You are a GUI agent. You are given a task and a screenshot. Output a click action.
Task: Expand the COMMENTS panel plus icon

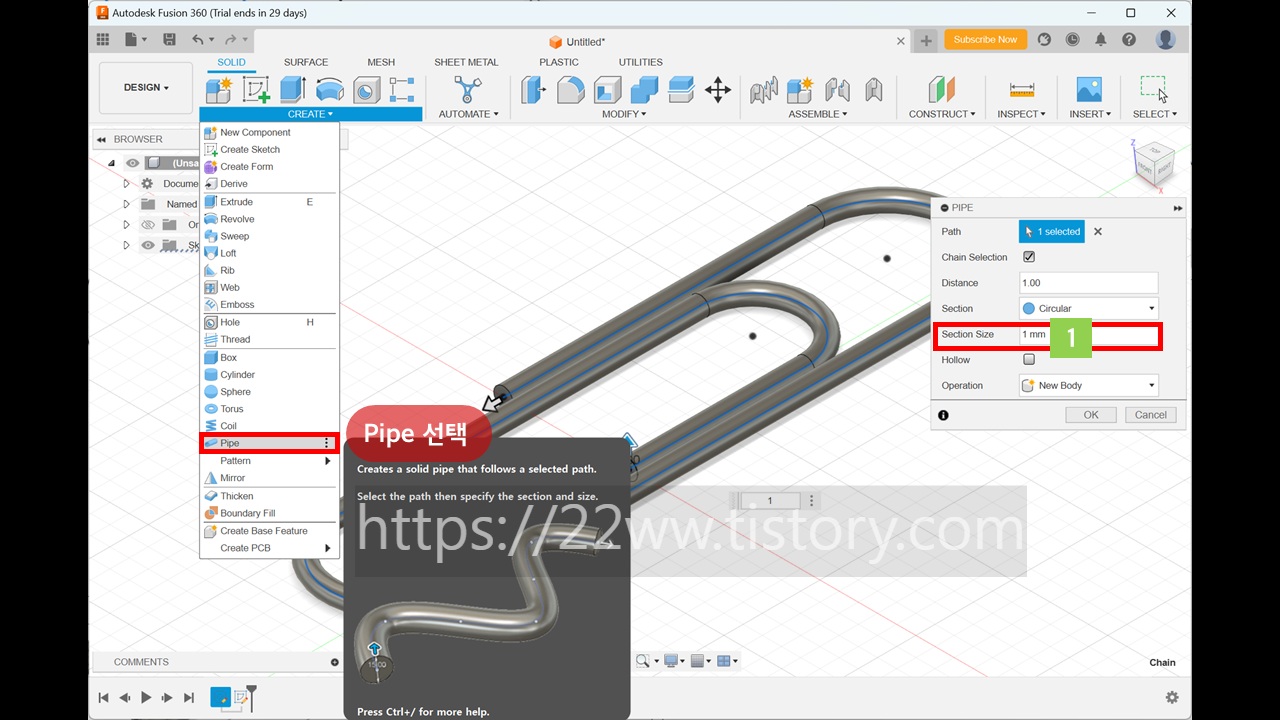pyautogui.click(x=335, y=662)
